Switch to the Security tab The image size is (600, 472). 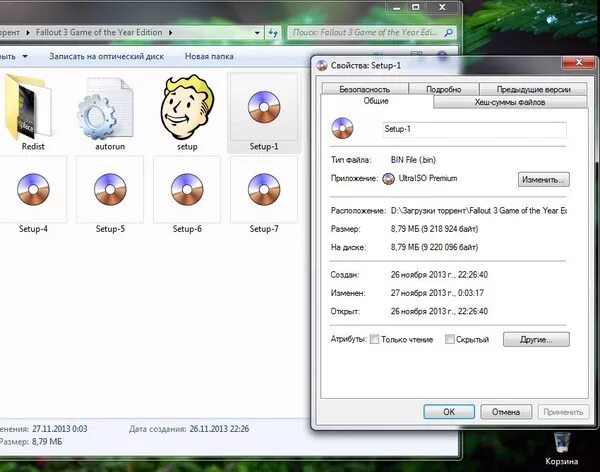tap(365, 89)
